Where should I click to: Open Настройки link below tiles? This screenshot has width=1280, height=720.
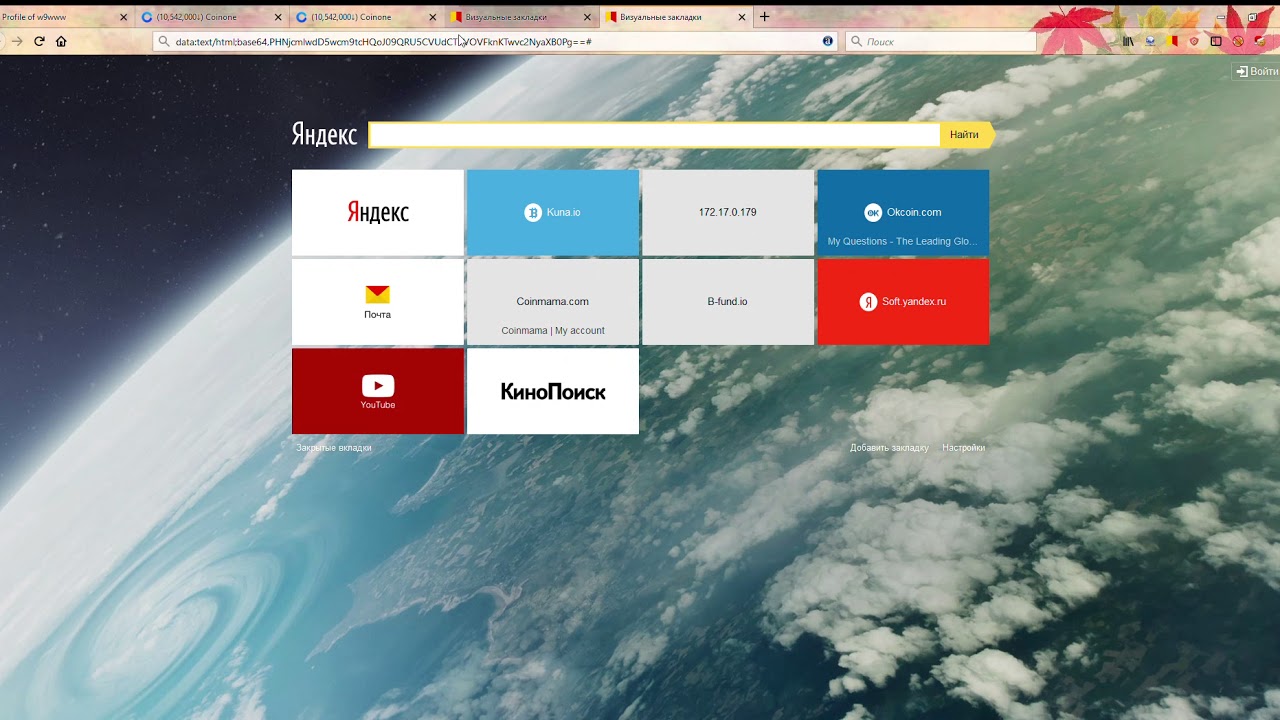[964, 448]
